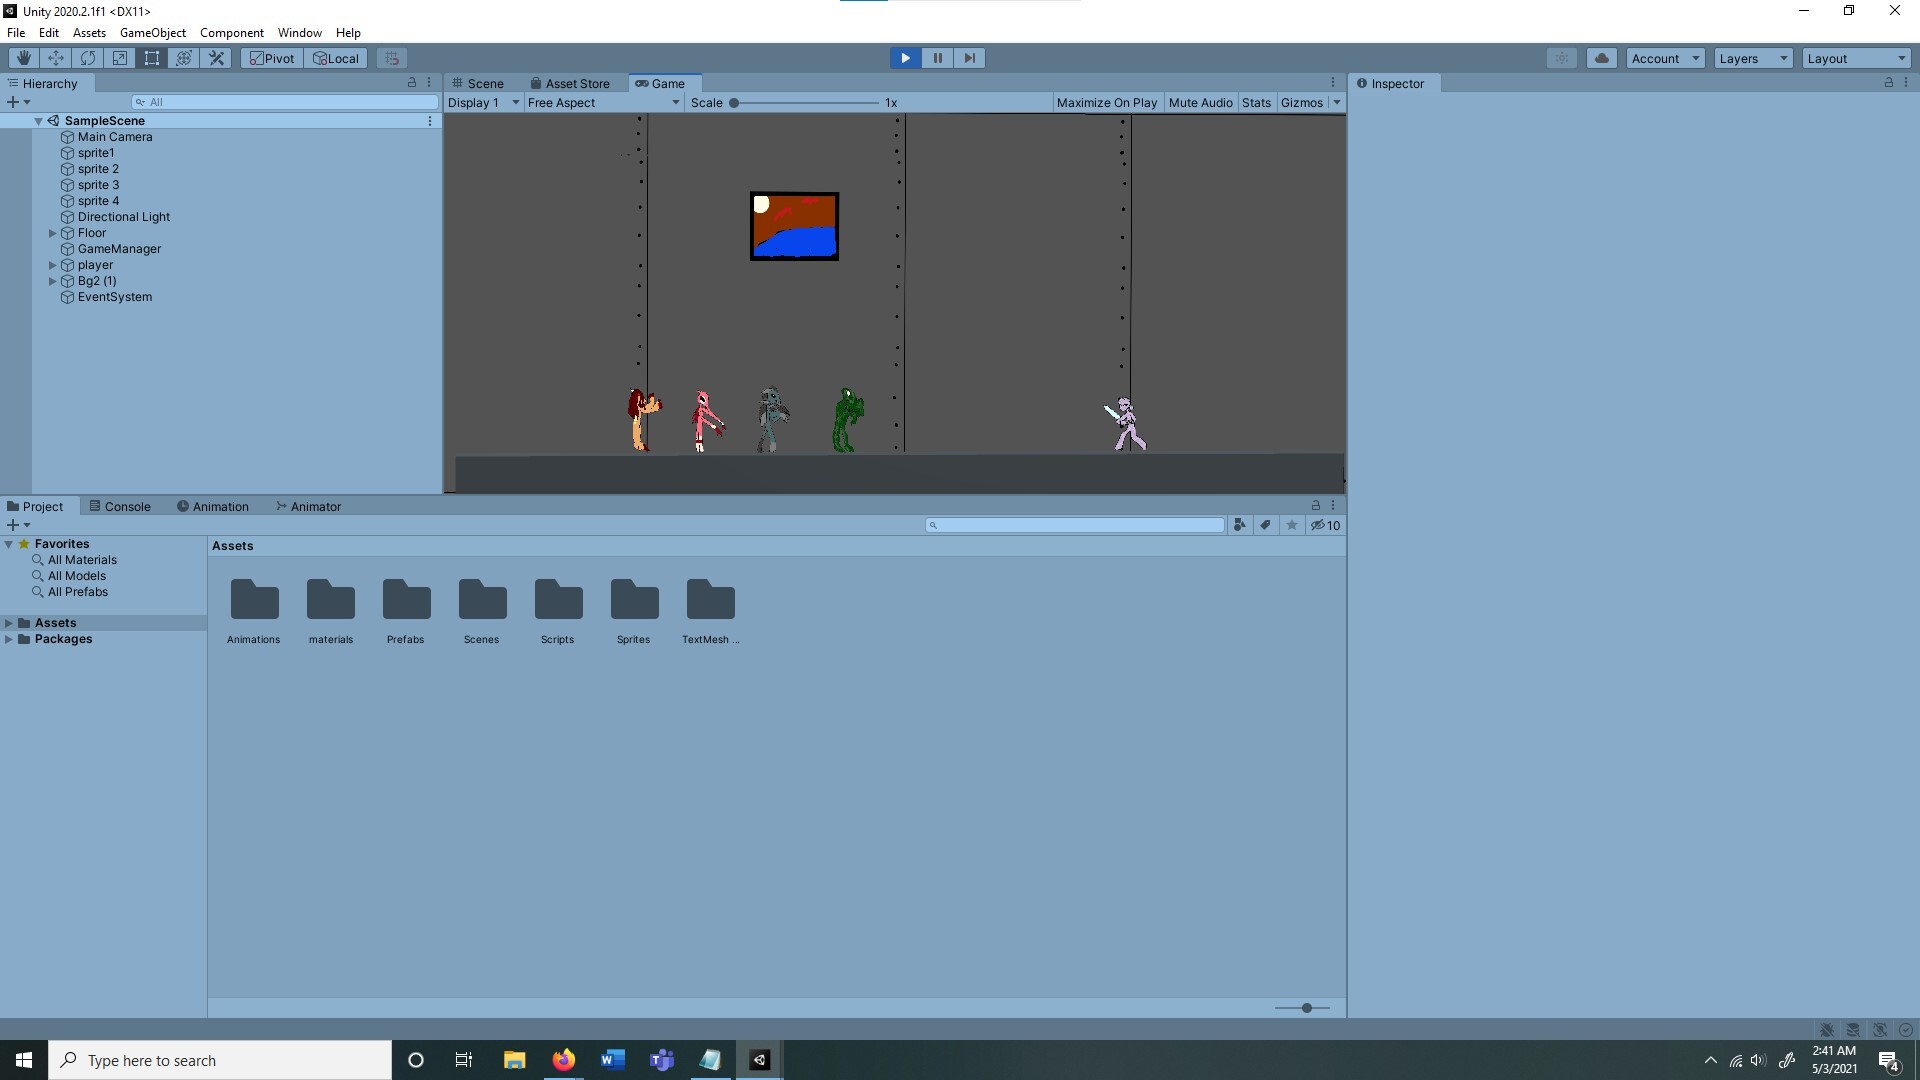Open the GameObject menu

pos(152,33)
